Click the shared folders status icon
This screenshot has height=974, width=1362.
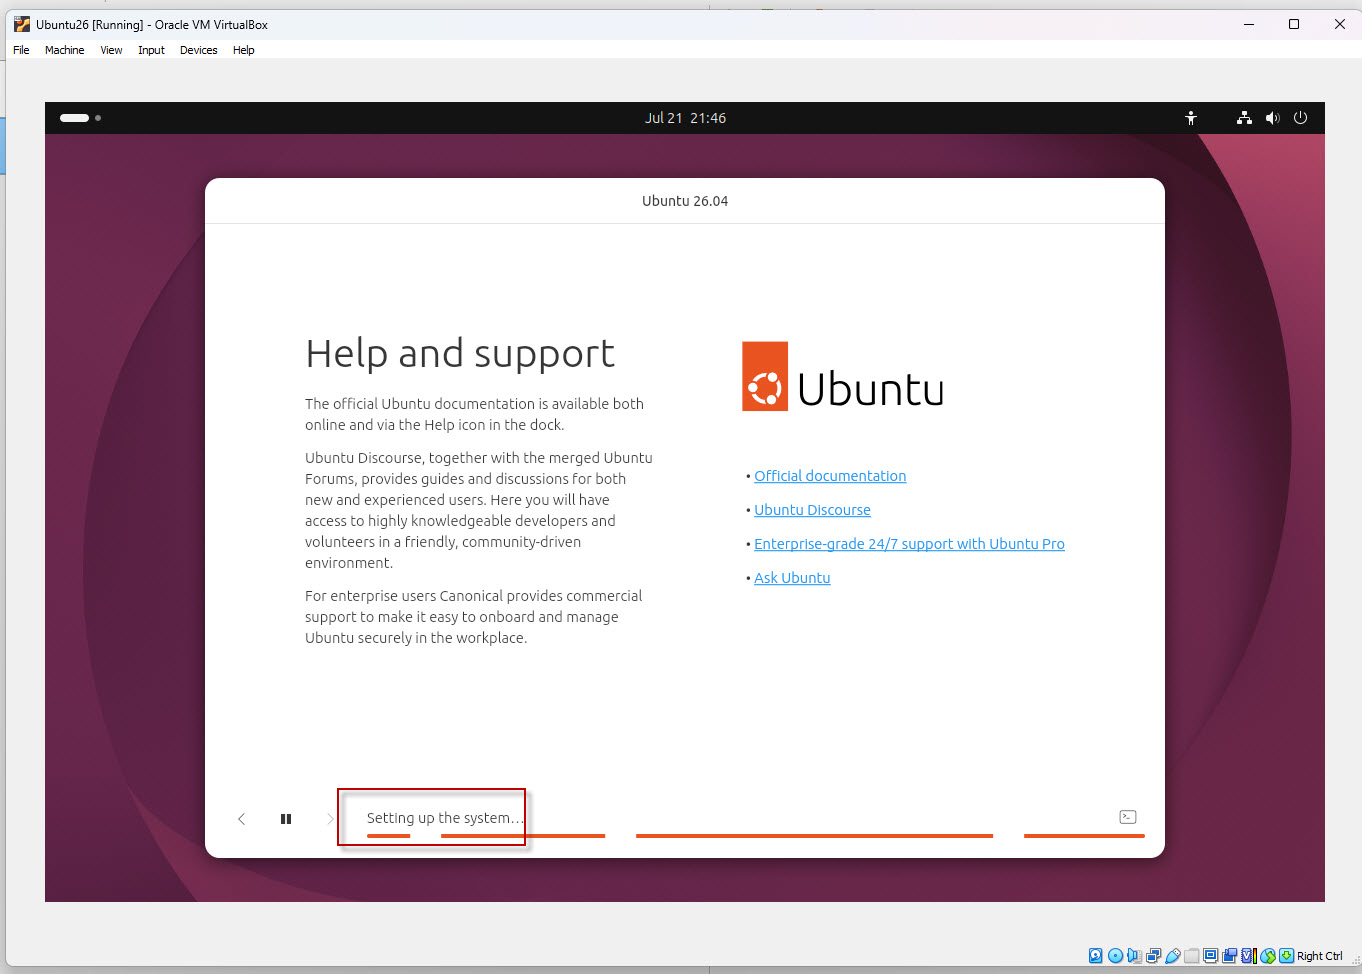[x=1192, y=956]
